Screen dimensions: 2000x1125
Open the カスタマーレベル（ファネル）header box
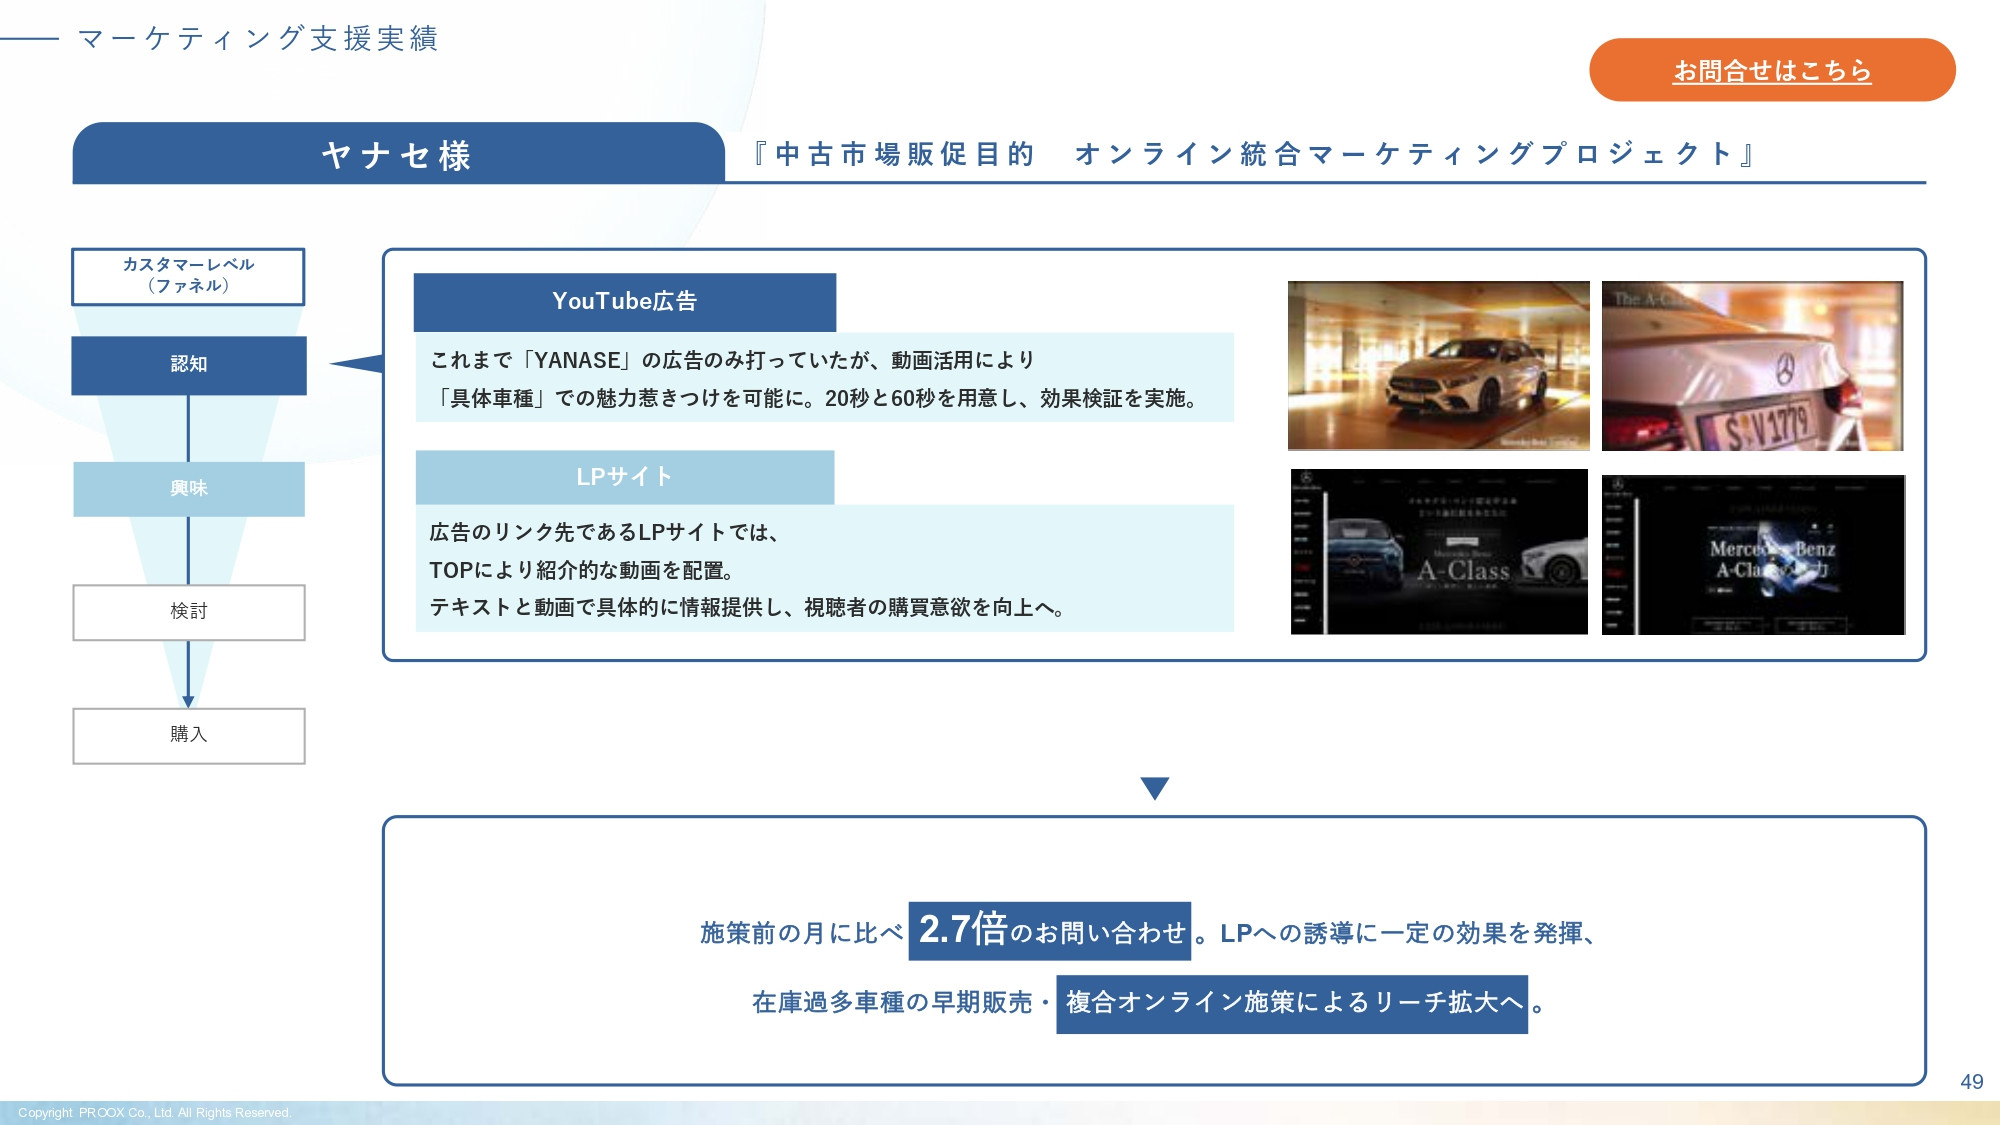pyautogui.click(x=188, y=277)
